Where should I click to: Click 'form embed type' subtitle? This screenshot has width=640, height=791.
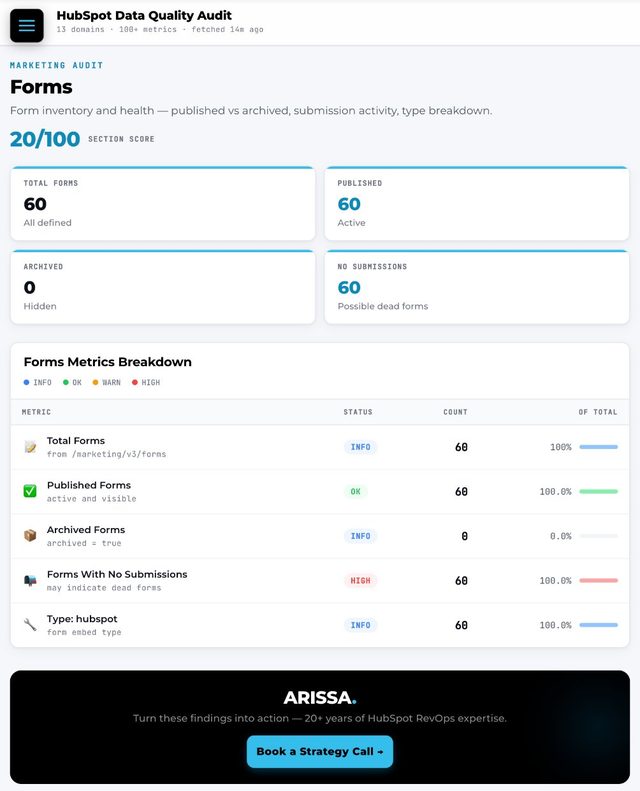pos(84,632)
